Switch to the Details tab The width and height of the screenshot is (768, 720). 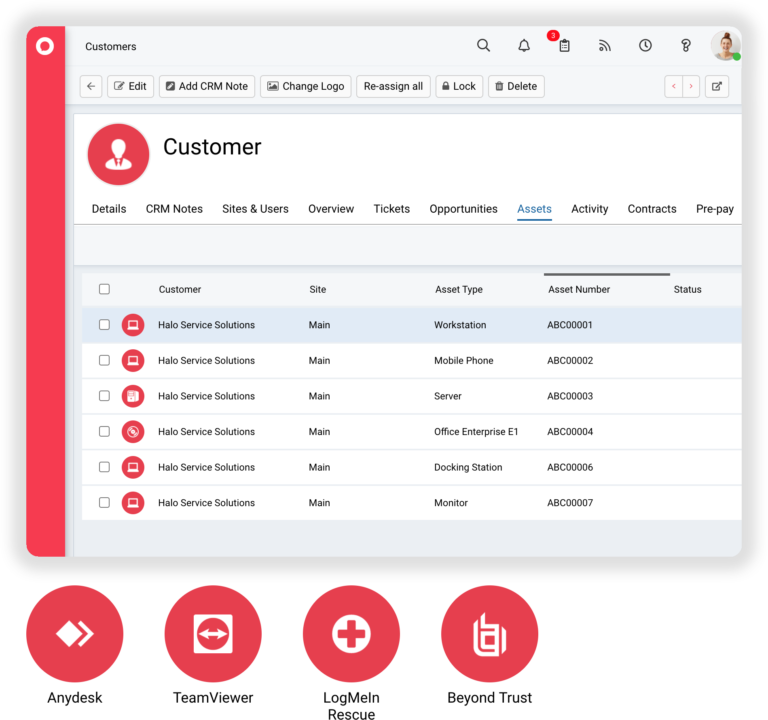pos(109,209)
